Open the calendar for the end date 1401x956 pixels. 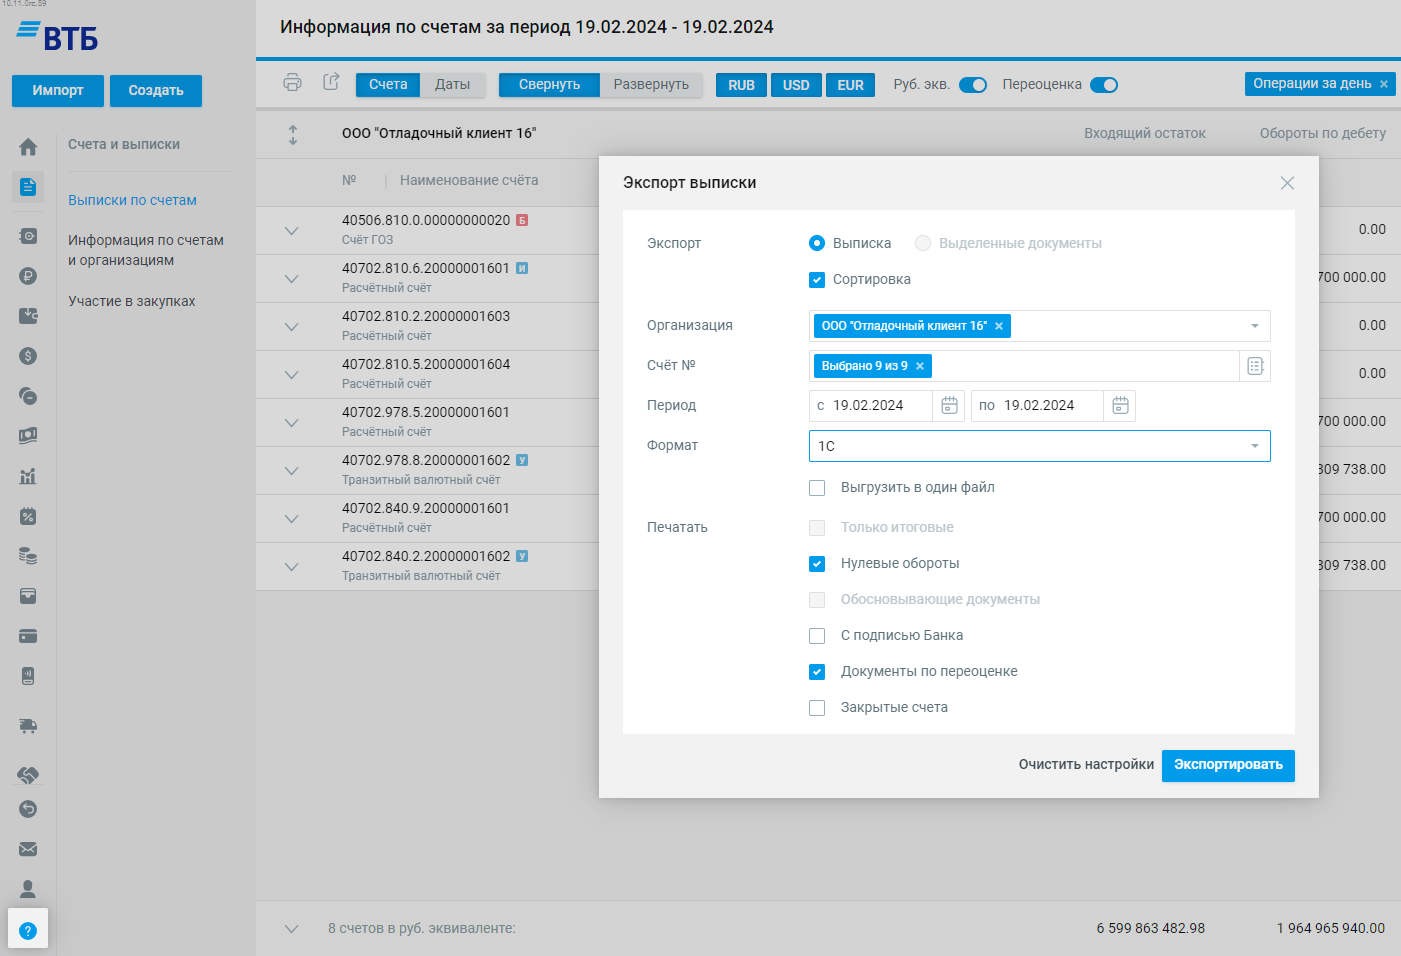tap(1120, 406)
